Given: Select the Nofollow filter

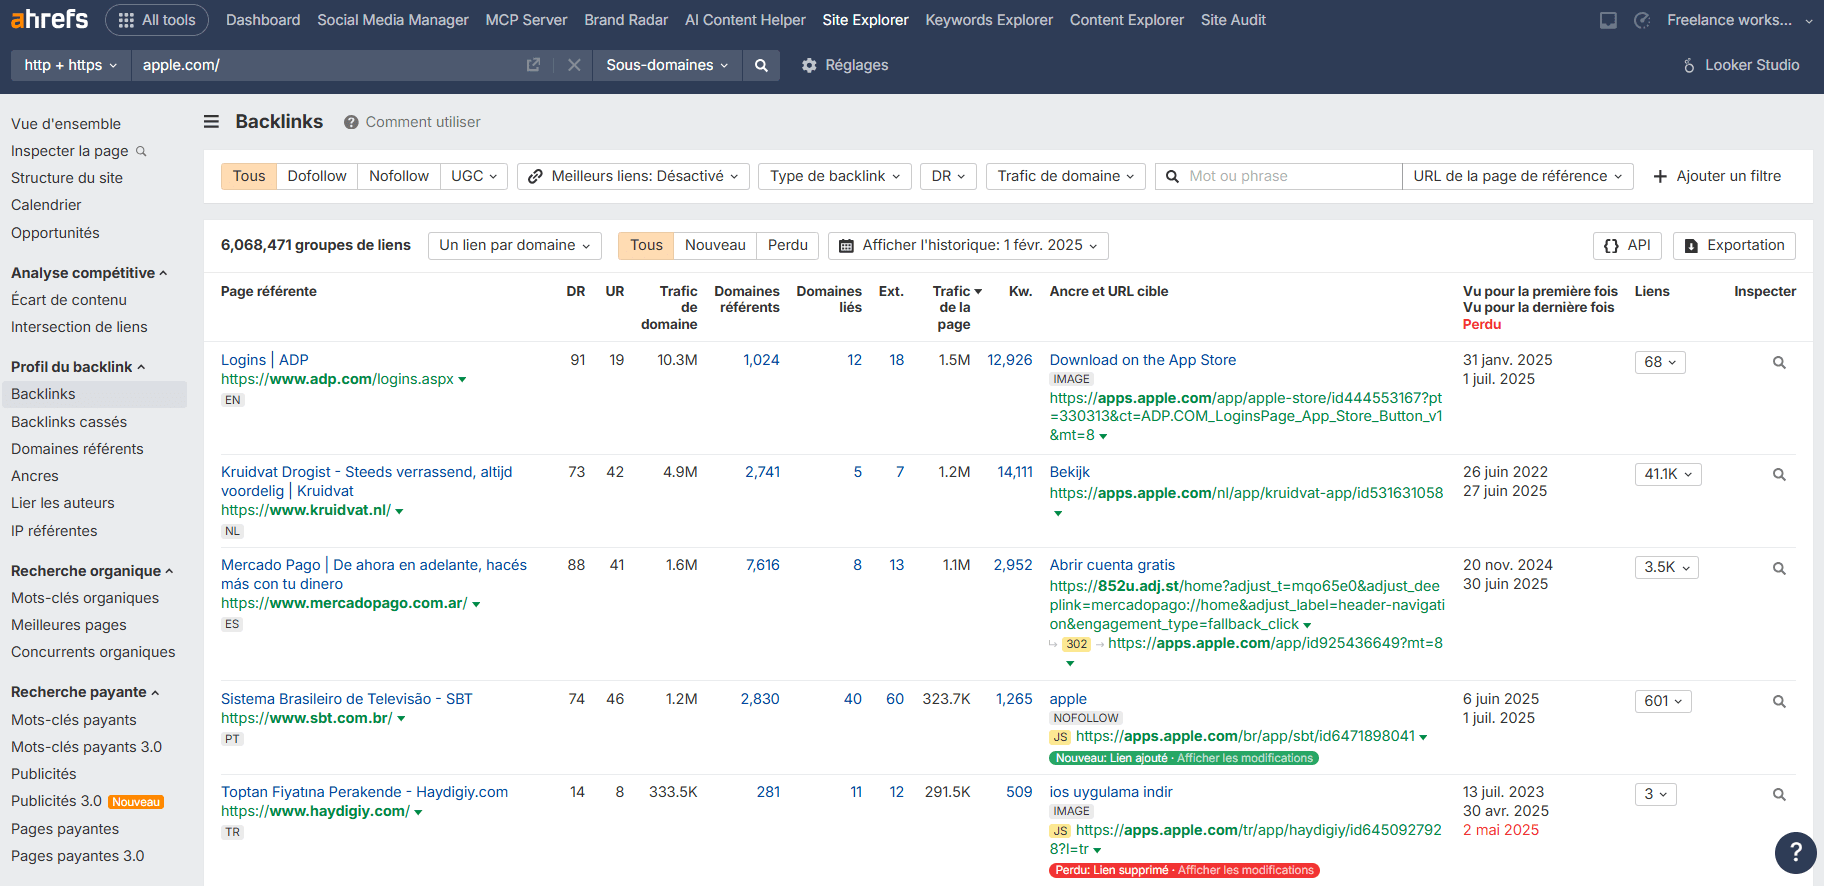Looking at the screenshot, I should (399, 176).
